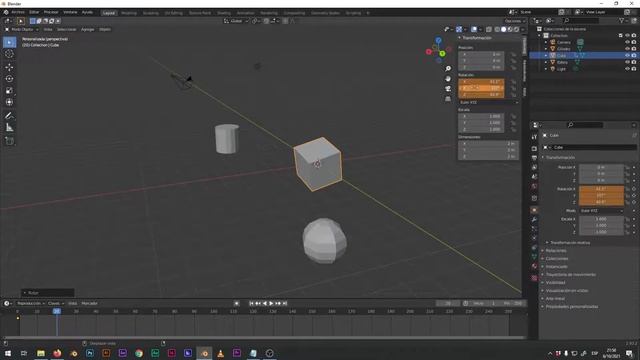Enable solid viewport shading mode
640x360 pixels.
(503, 29)
